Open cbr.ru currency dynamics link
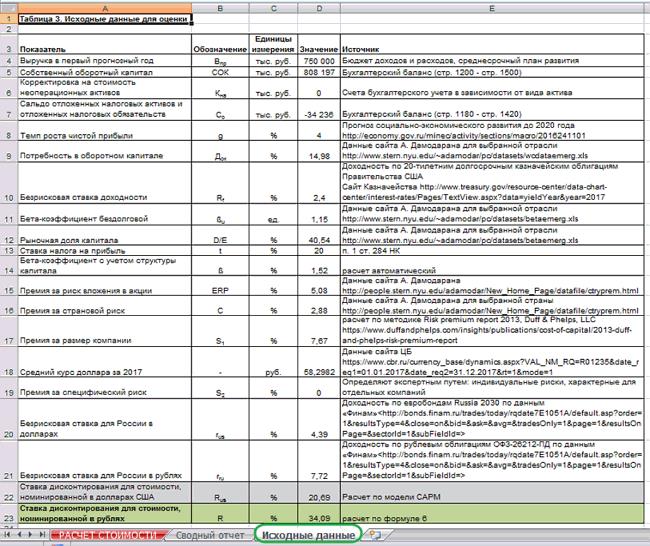This screenshot has width=650, height=546. [490, 367]
